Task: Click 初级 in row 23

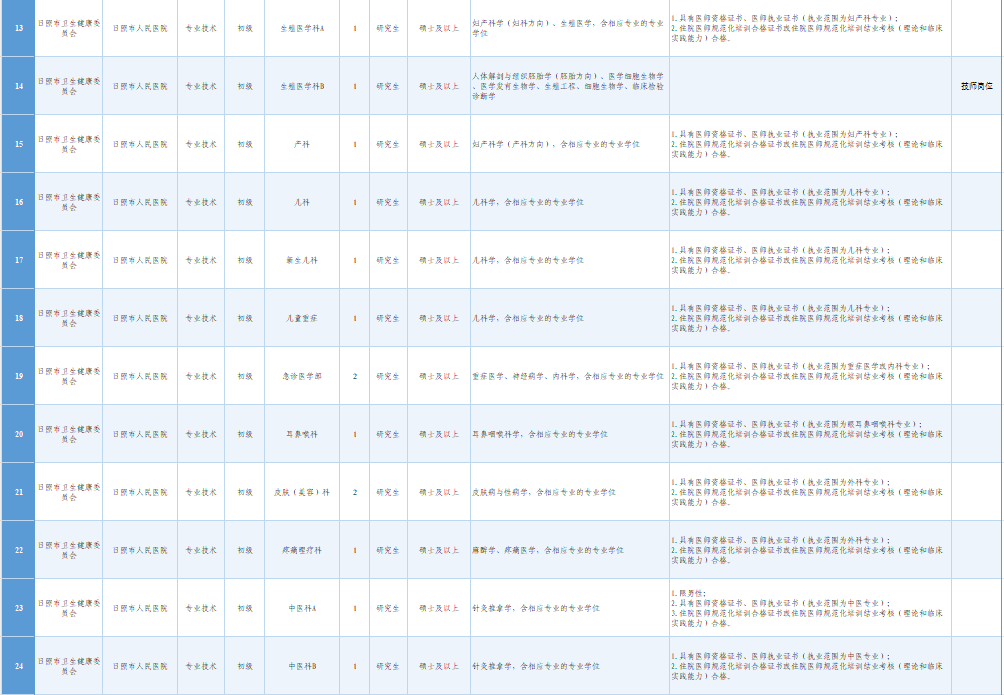Action: (x=245, y=608)
